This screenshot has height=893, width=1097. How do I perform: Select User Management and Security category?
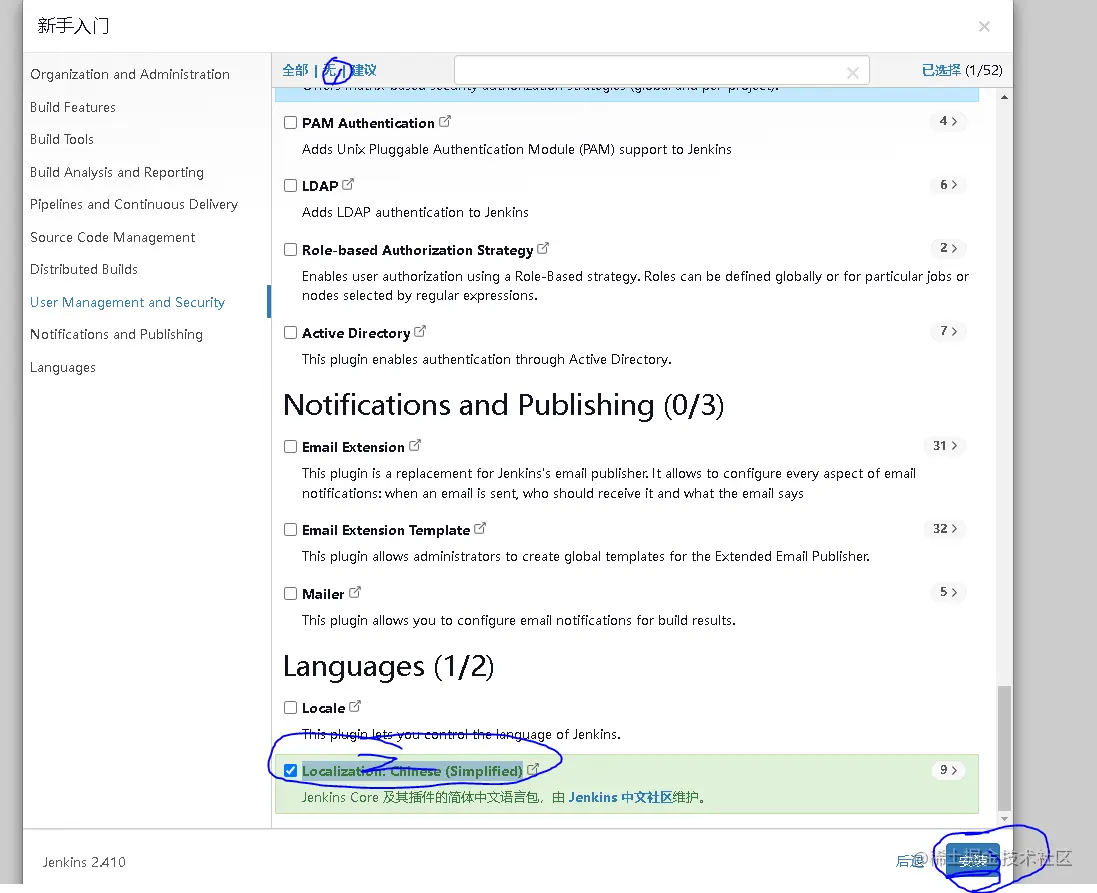tap(127, 302)
